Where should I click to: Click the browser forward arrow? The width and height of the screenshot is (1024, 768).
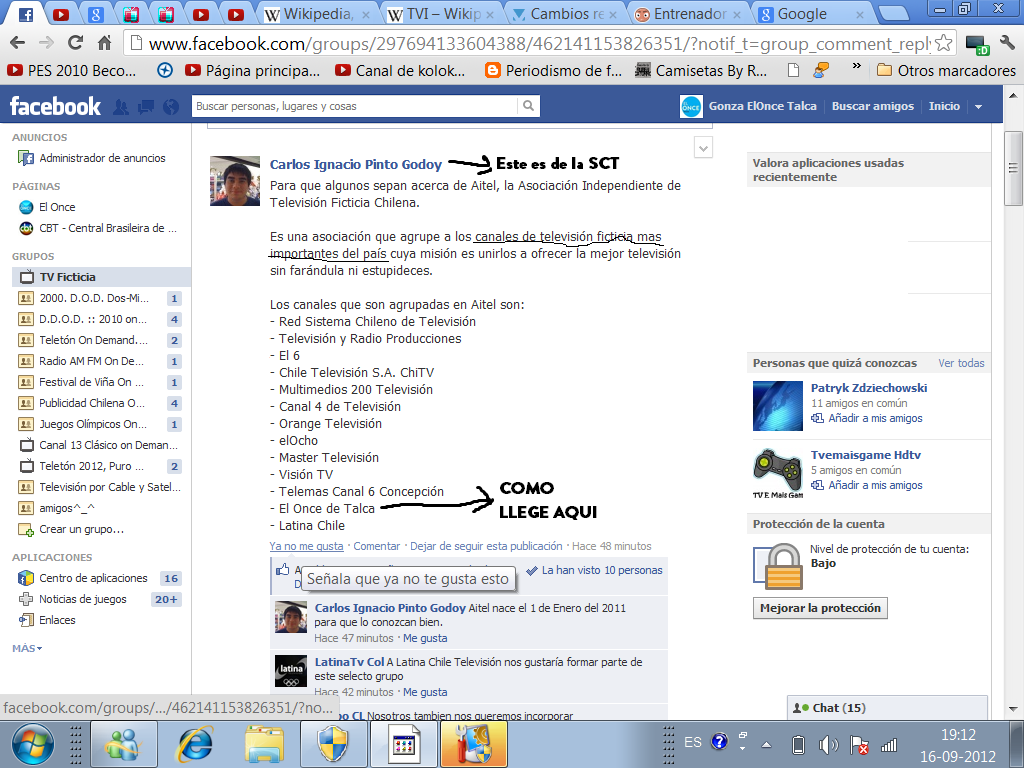[46, 43]
